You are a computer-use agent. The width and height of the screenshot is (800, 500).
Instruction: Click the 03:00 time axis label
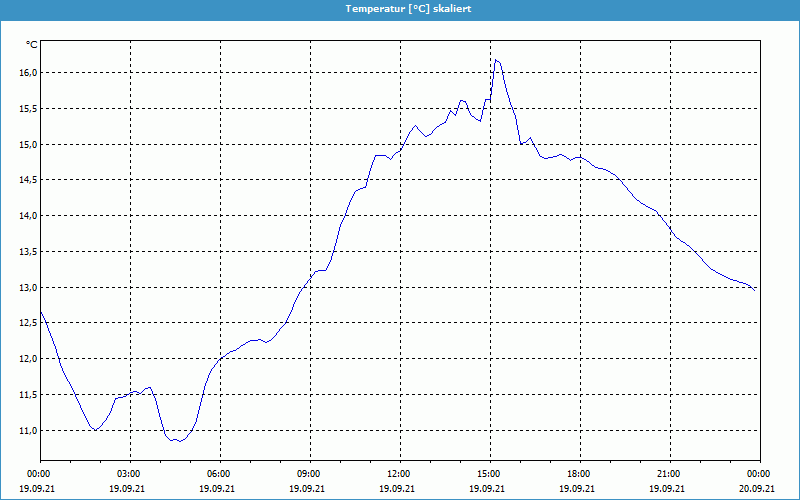(x=129, y=474)
